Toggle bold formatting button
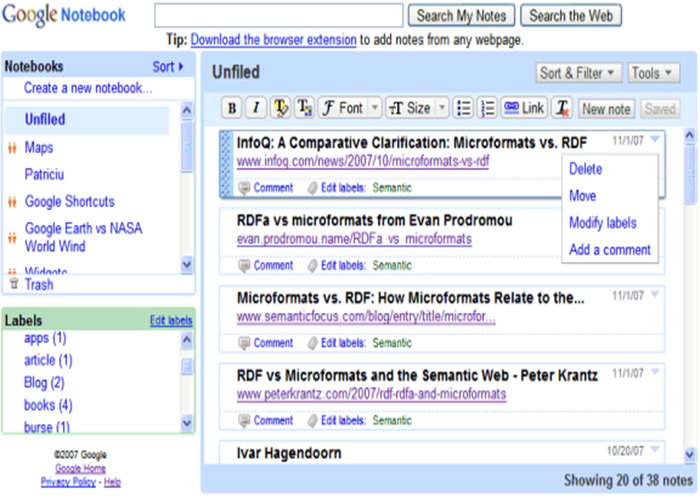The width and height of the screenshot is (700, 500). (232, 108)
